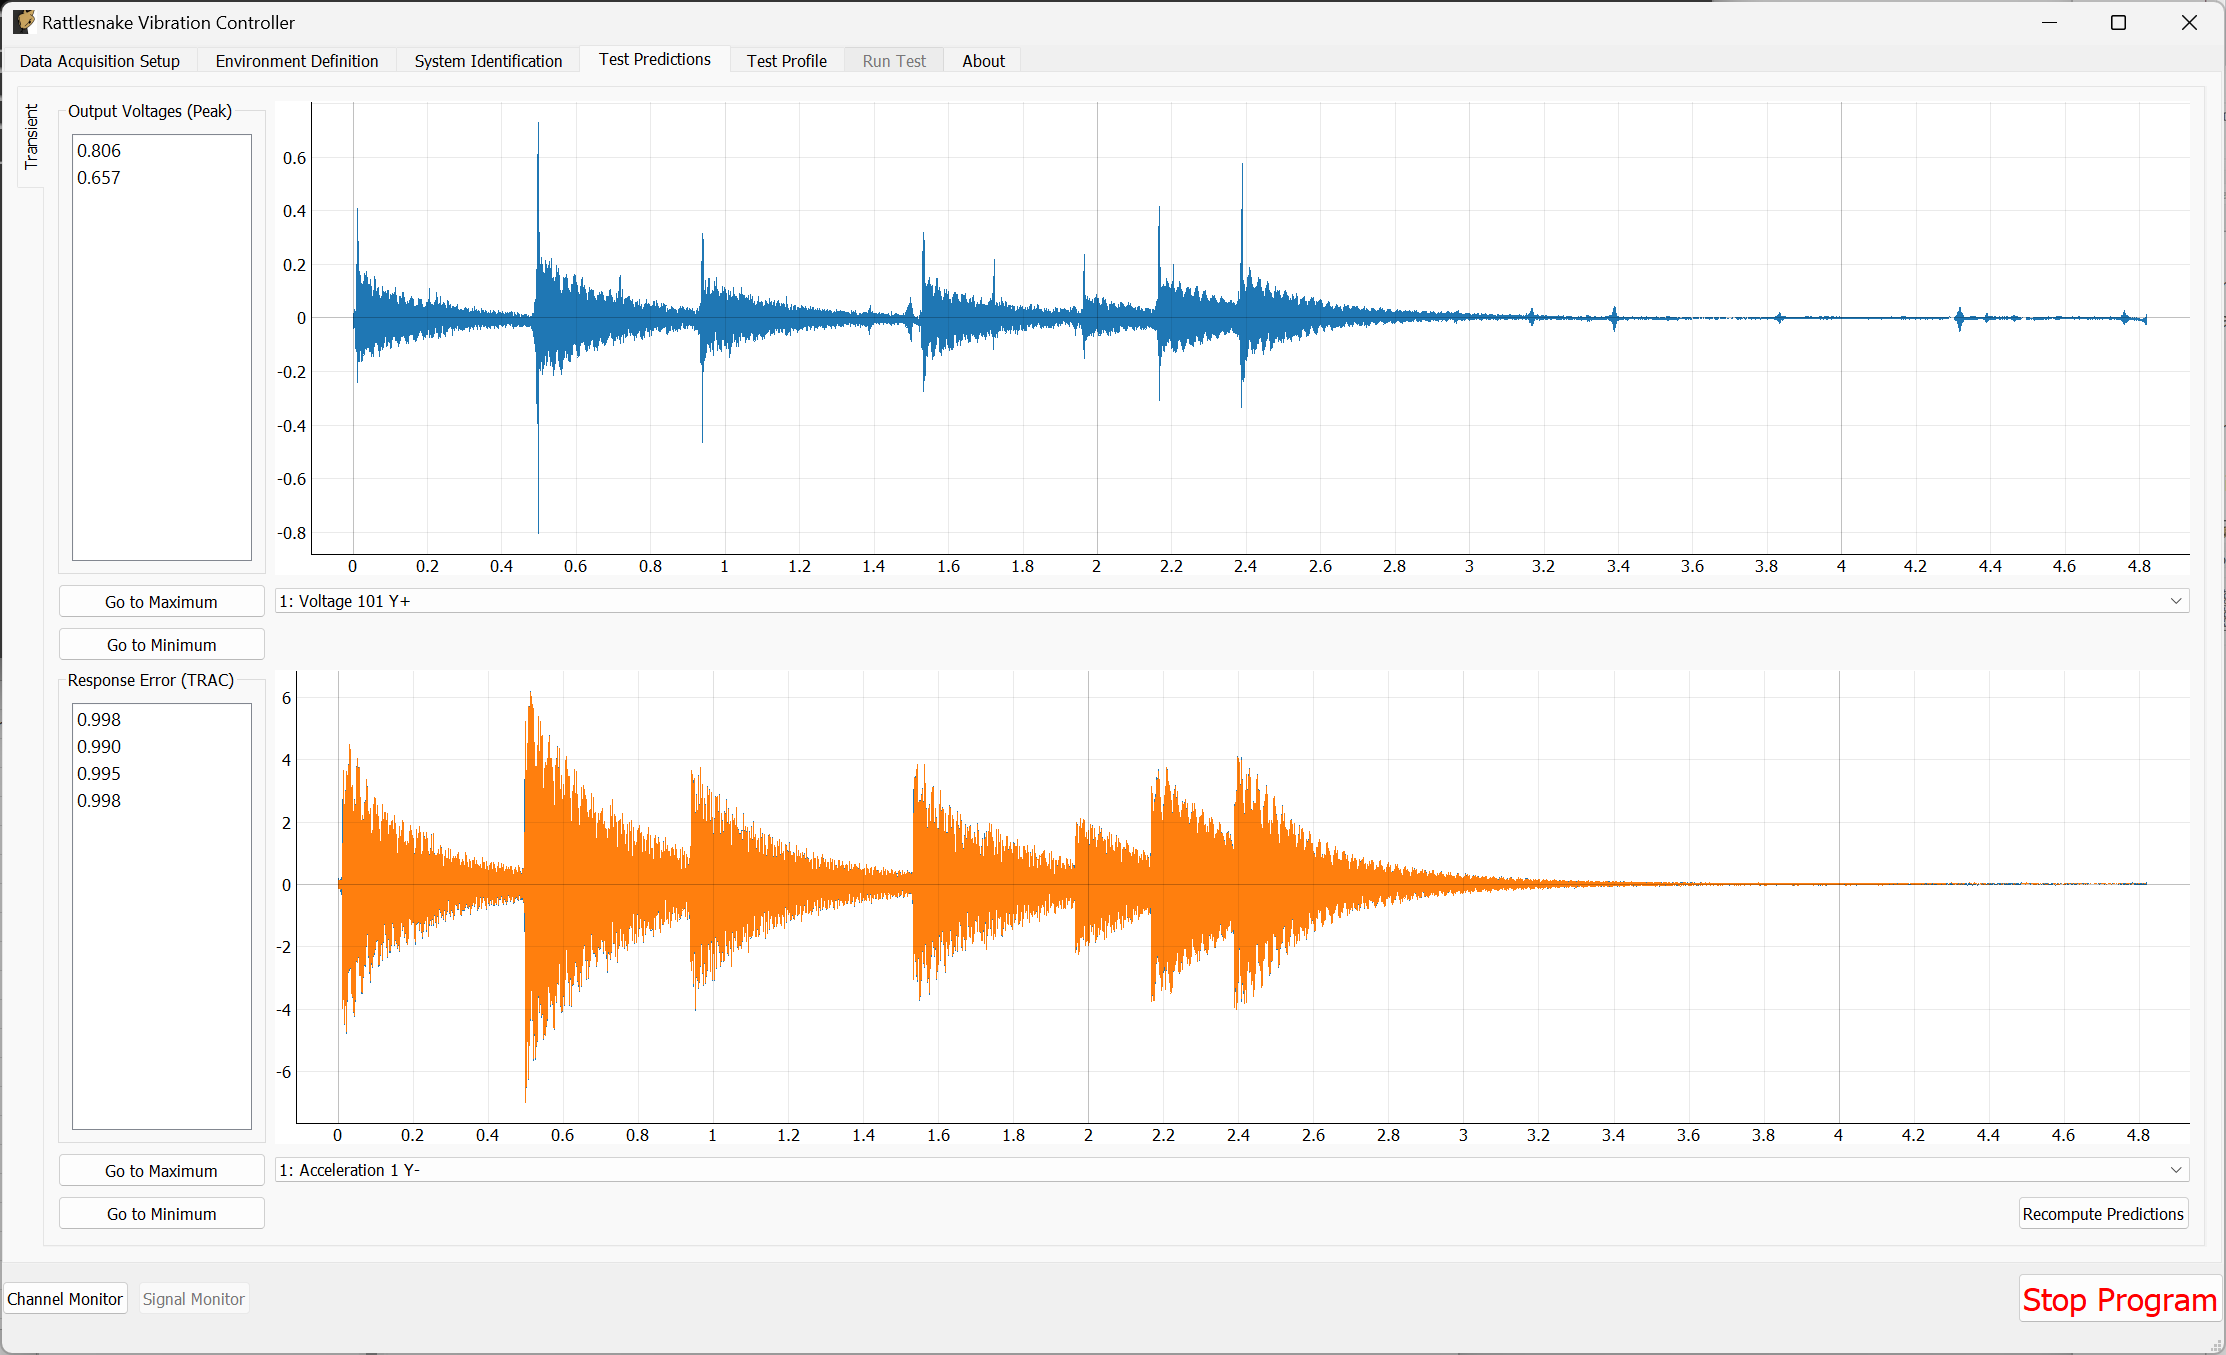Switch to the Test Profile tab
2226x1355 pixels.
(x=786, y=60)
